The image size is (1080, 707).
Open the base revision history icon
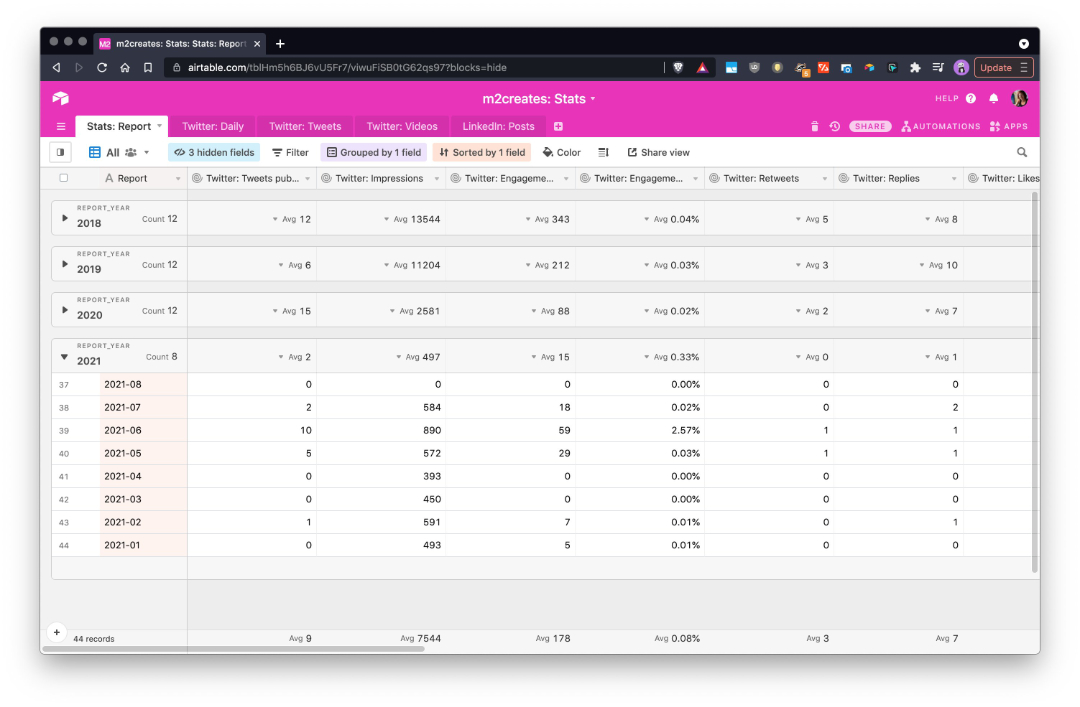point(835,126)
